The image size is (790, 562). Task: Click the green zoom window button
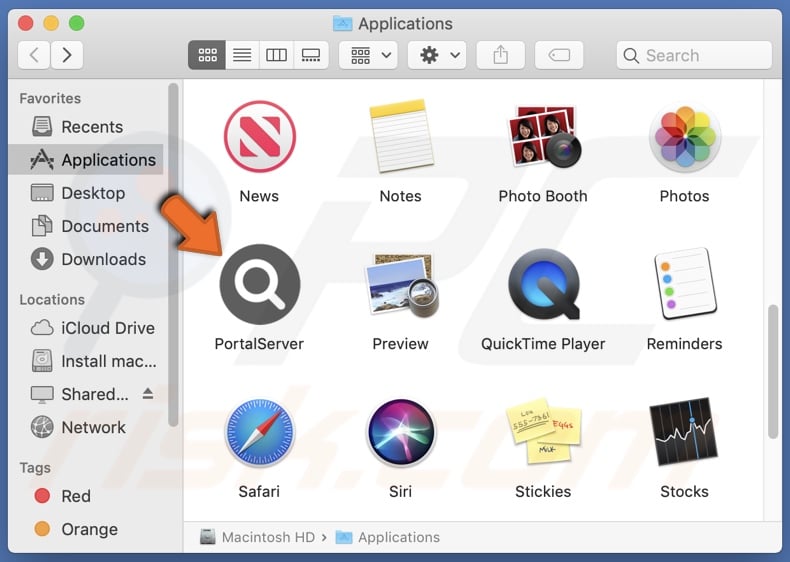click(x=77, y=23)
